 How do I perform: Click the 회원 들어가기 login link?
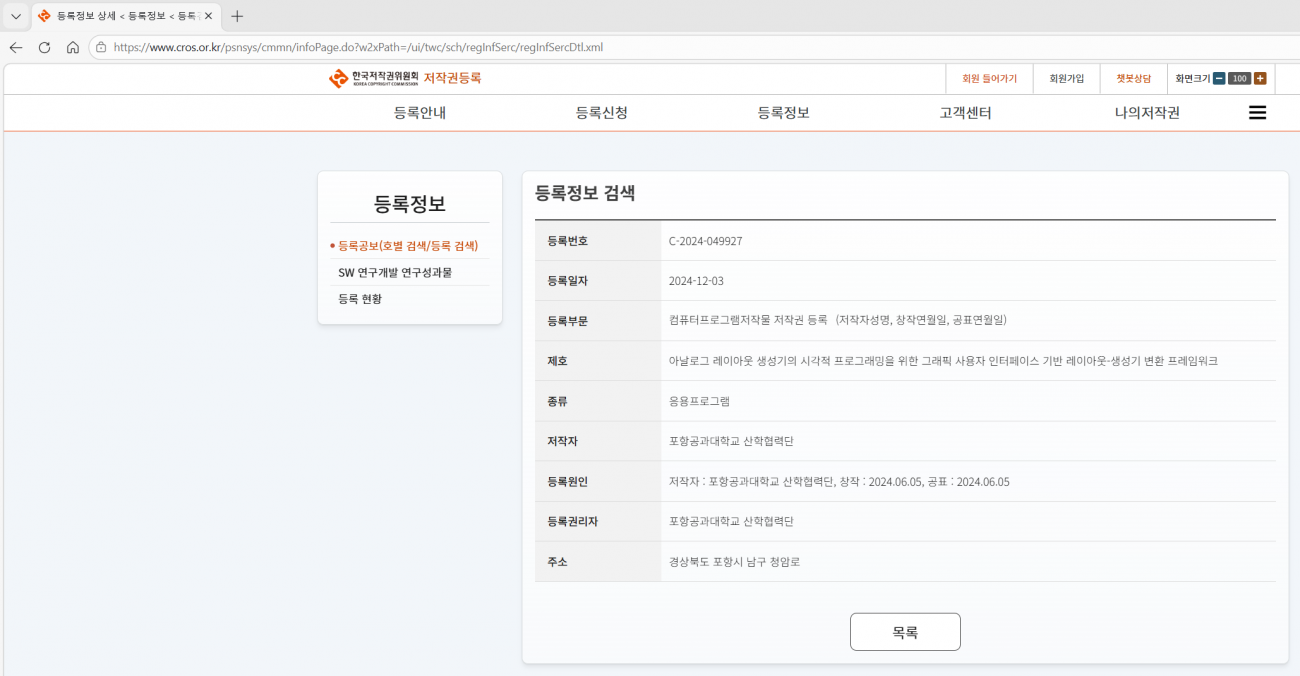[989, 79]
